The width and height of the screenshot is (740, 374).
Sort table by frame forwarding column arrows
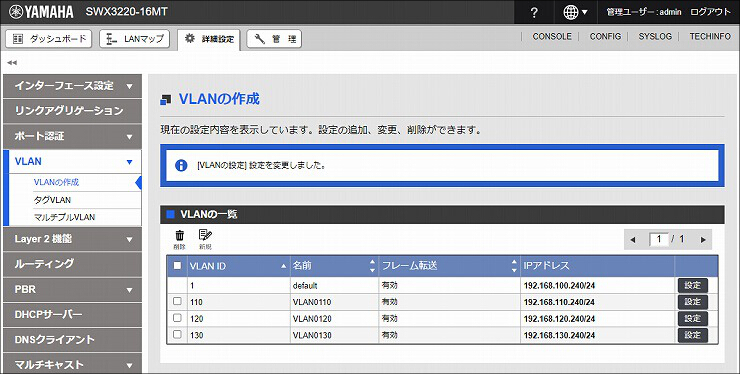coord(514,266)
